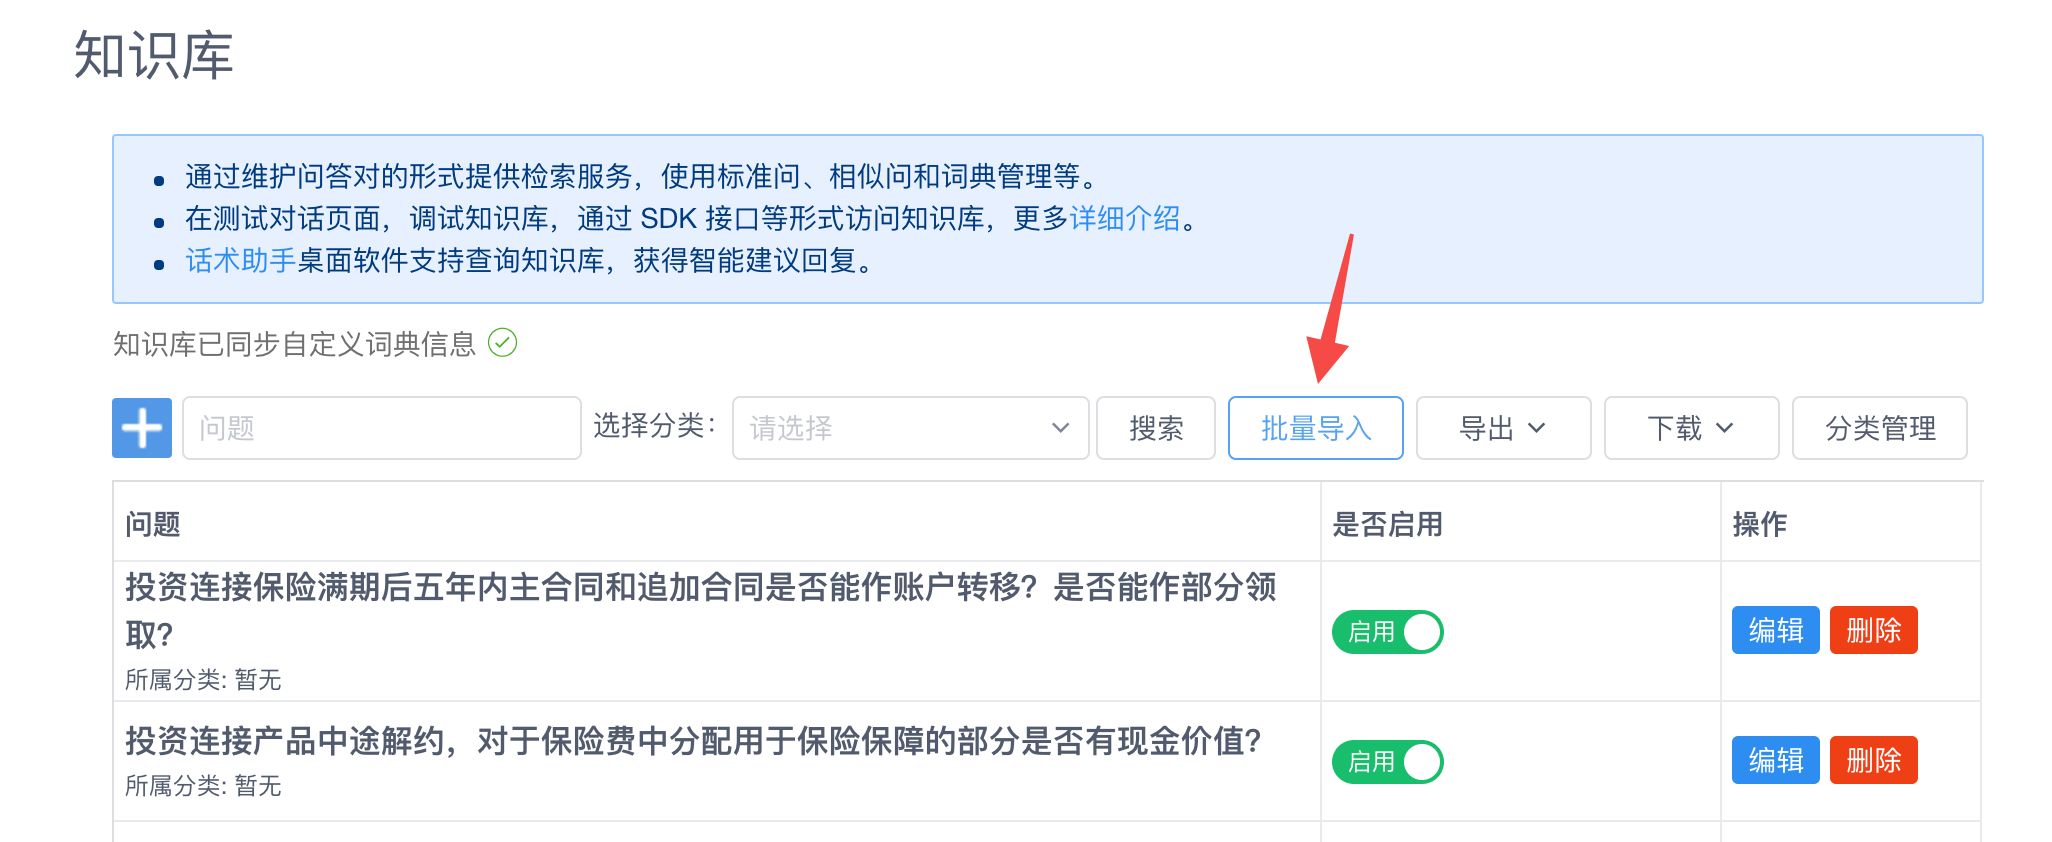
Task: Click the blue plus icon to add a question
Action: [x=141, y=428]
